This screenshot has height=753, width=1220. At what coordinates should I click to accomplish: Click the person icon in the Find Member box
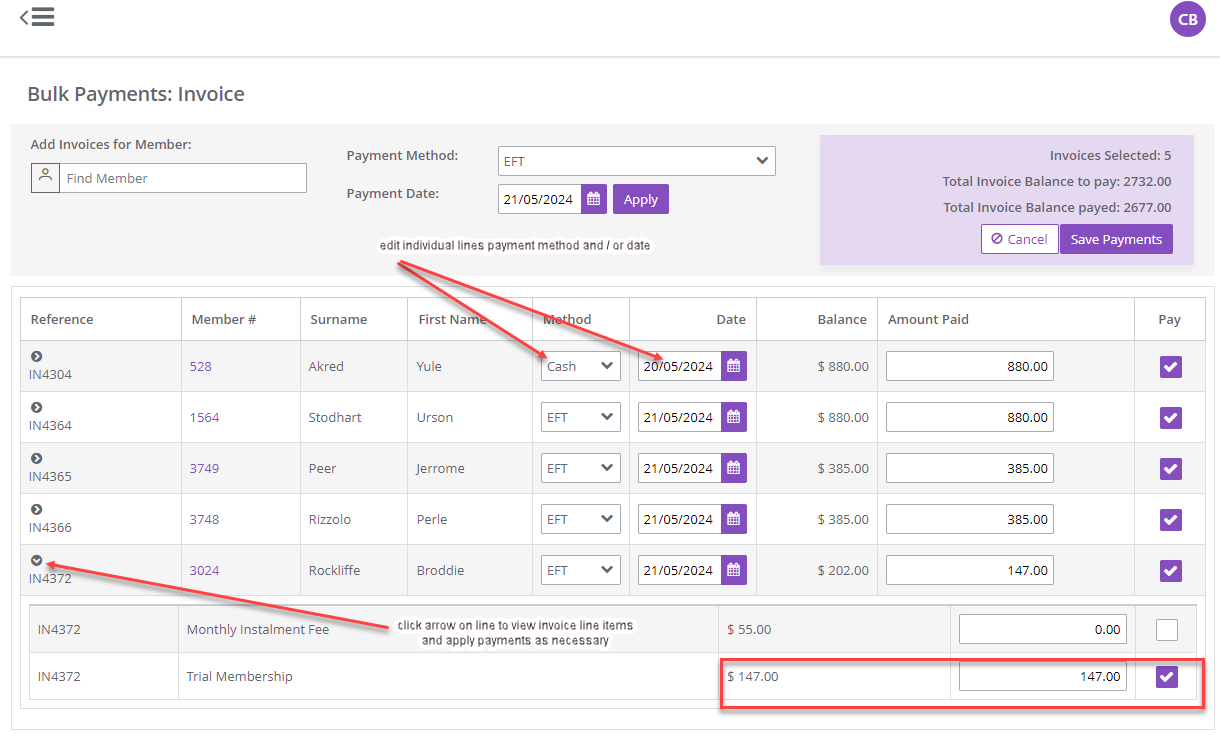45,177
